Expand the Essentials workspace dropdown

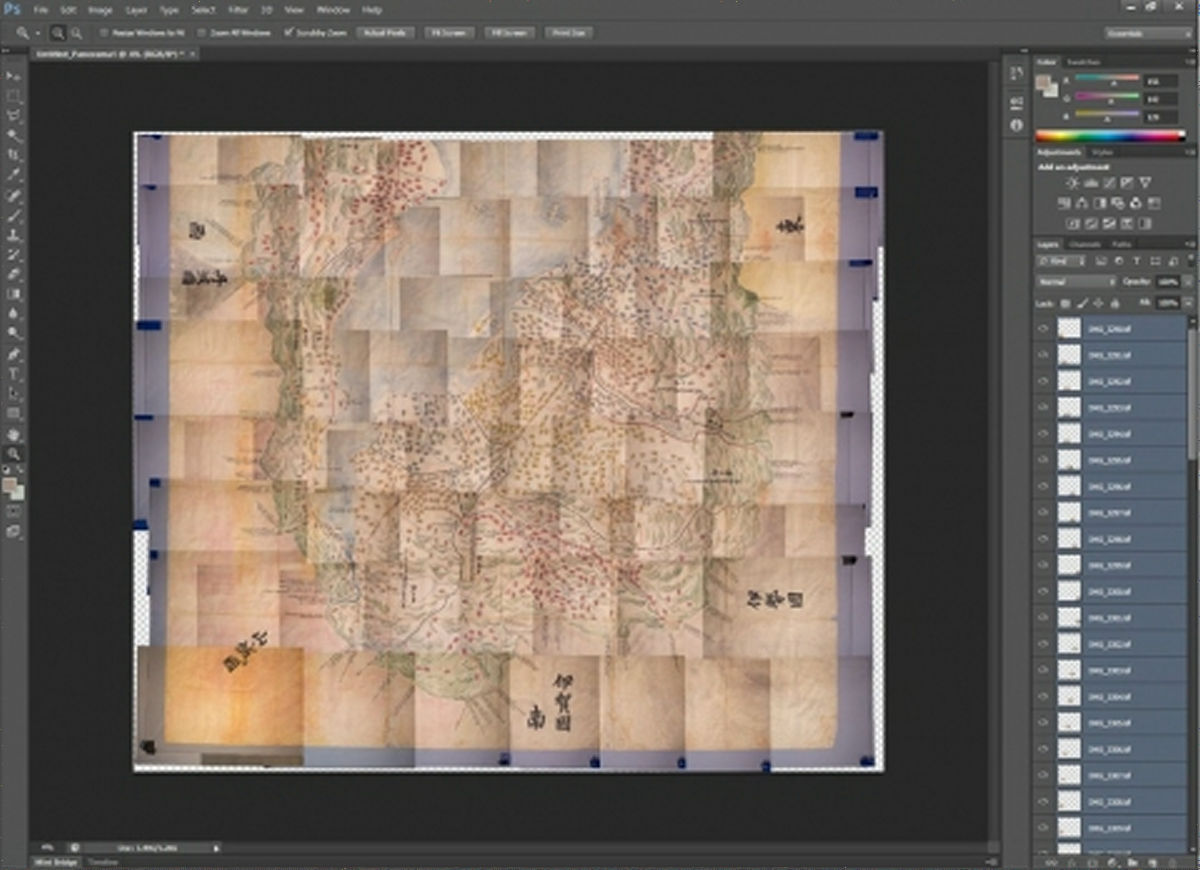click(x=1148, y=33)
